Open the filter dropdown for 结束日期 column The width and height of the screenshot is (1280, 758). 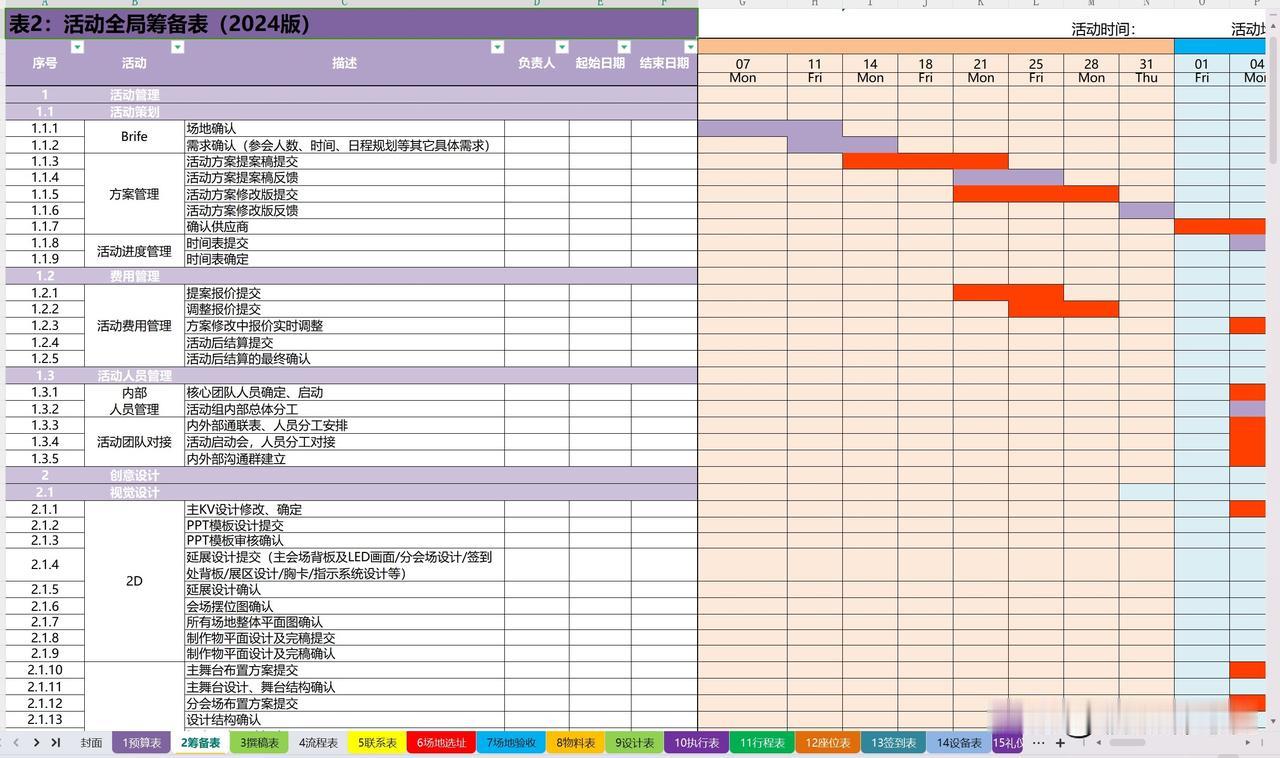(689, 47)
